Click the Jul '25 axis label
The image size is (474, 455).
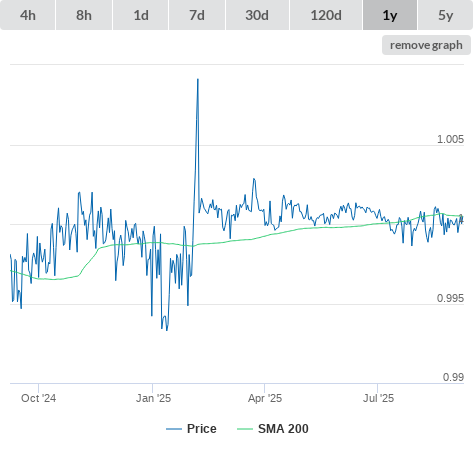pyautogui.click(x=378, y=398)
